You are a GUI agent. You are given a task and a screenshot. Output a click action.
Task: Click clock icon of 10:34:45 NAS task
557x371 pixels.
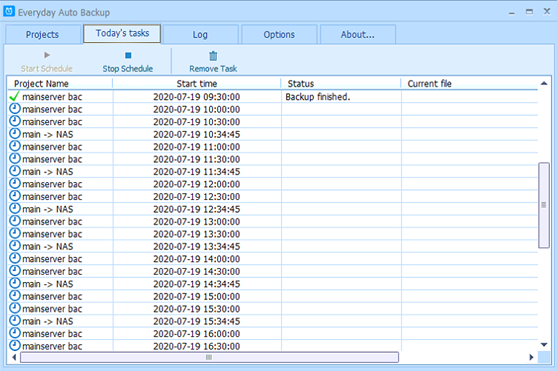[x=15, y=133]
